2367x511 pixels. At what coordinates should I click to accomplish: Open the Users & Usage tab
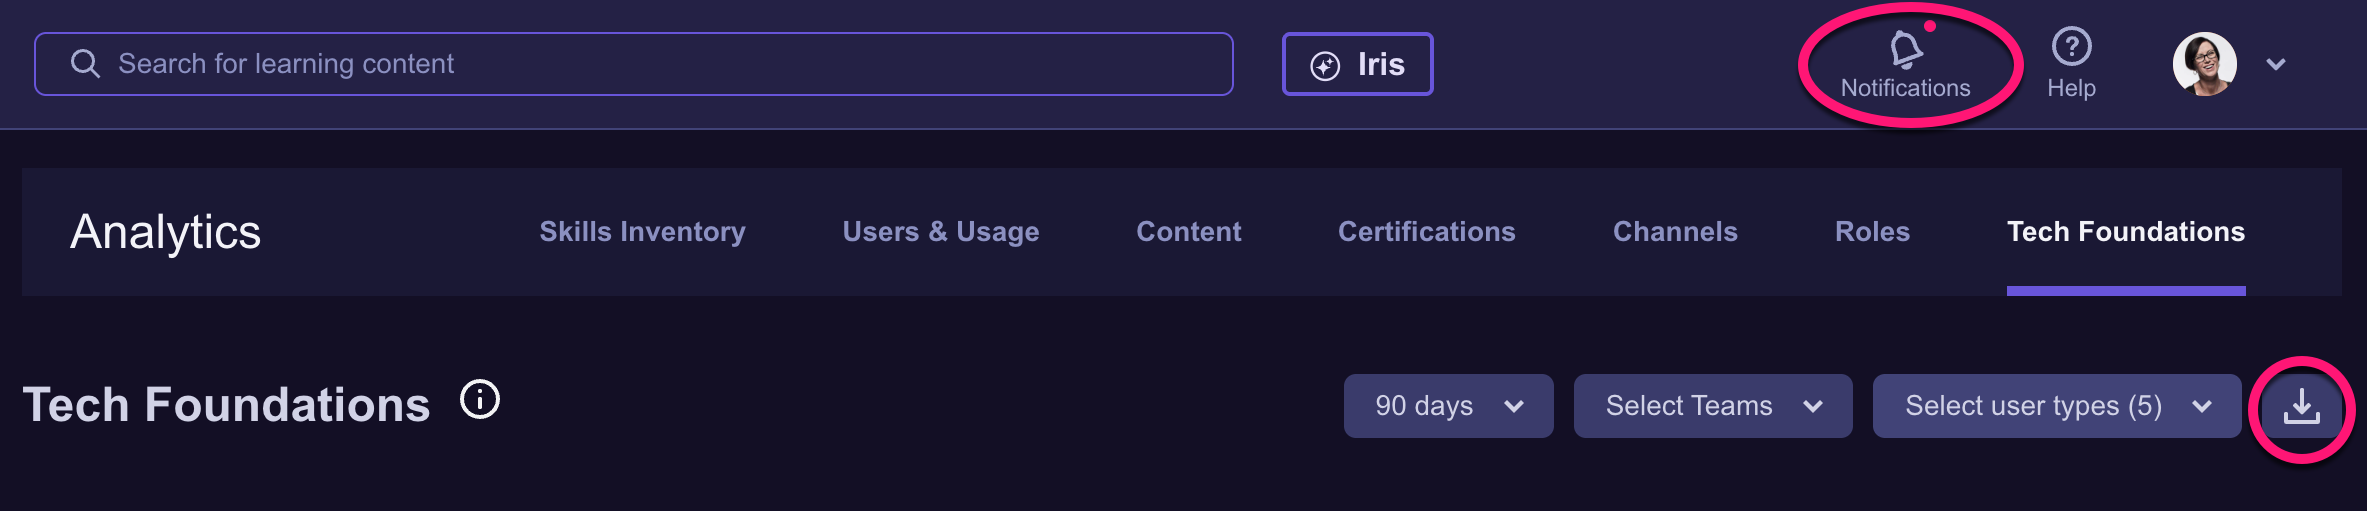[940, 232]
